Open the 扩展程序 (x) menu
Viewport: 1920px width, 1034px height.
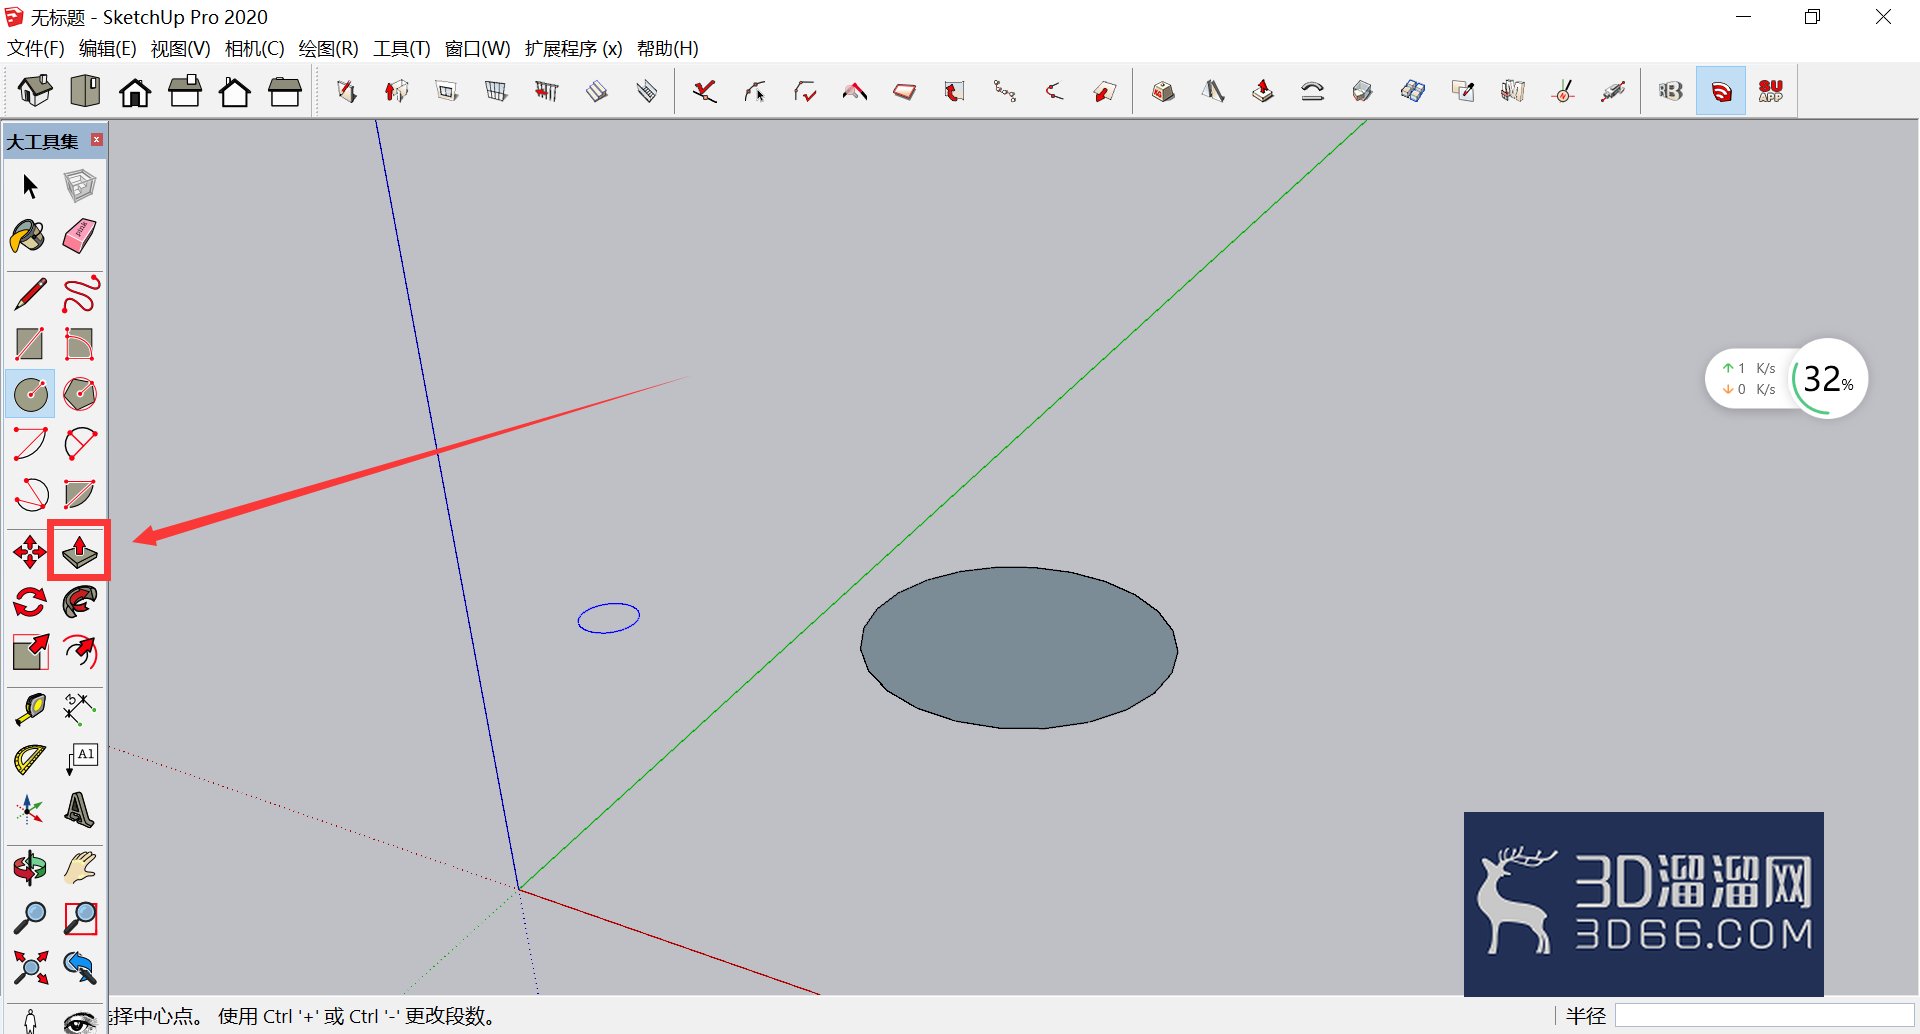point(573,48)
